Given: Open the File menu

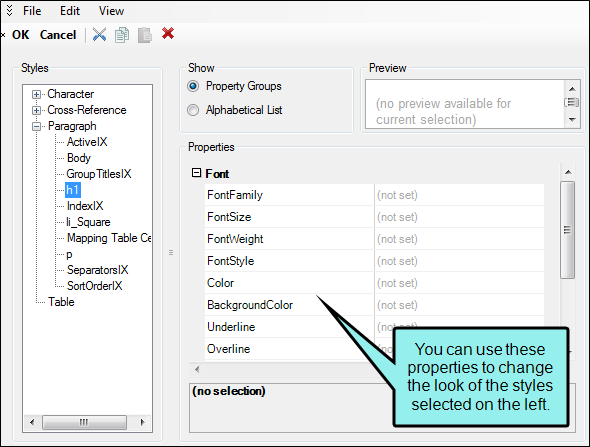Looking at the screenshot, I should 32,11.
